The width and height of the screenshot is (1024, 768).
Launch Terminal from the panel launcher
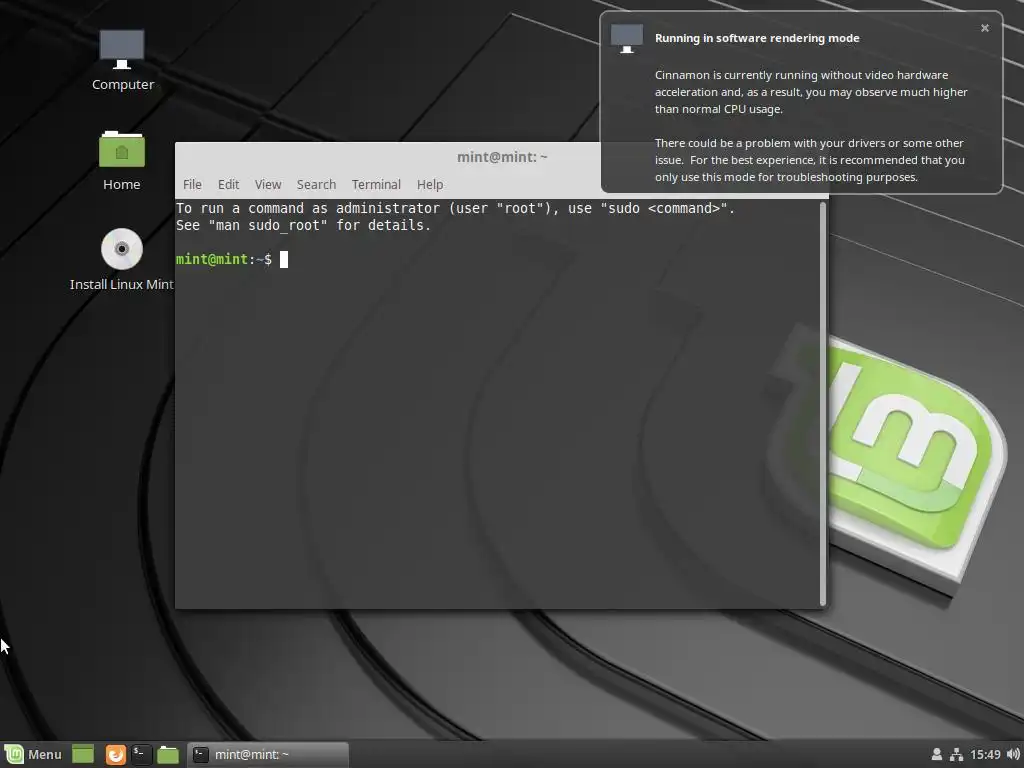point(142,754)
